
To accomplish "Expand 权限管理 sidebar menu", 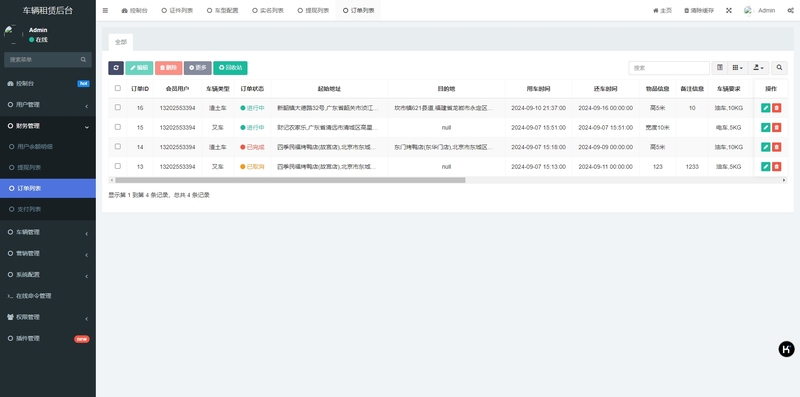I will pos(48,317).
